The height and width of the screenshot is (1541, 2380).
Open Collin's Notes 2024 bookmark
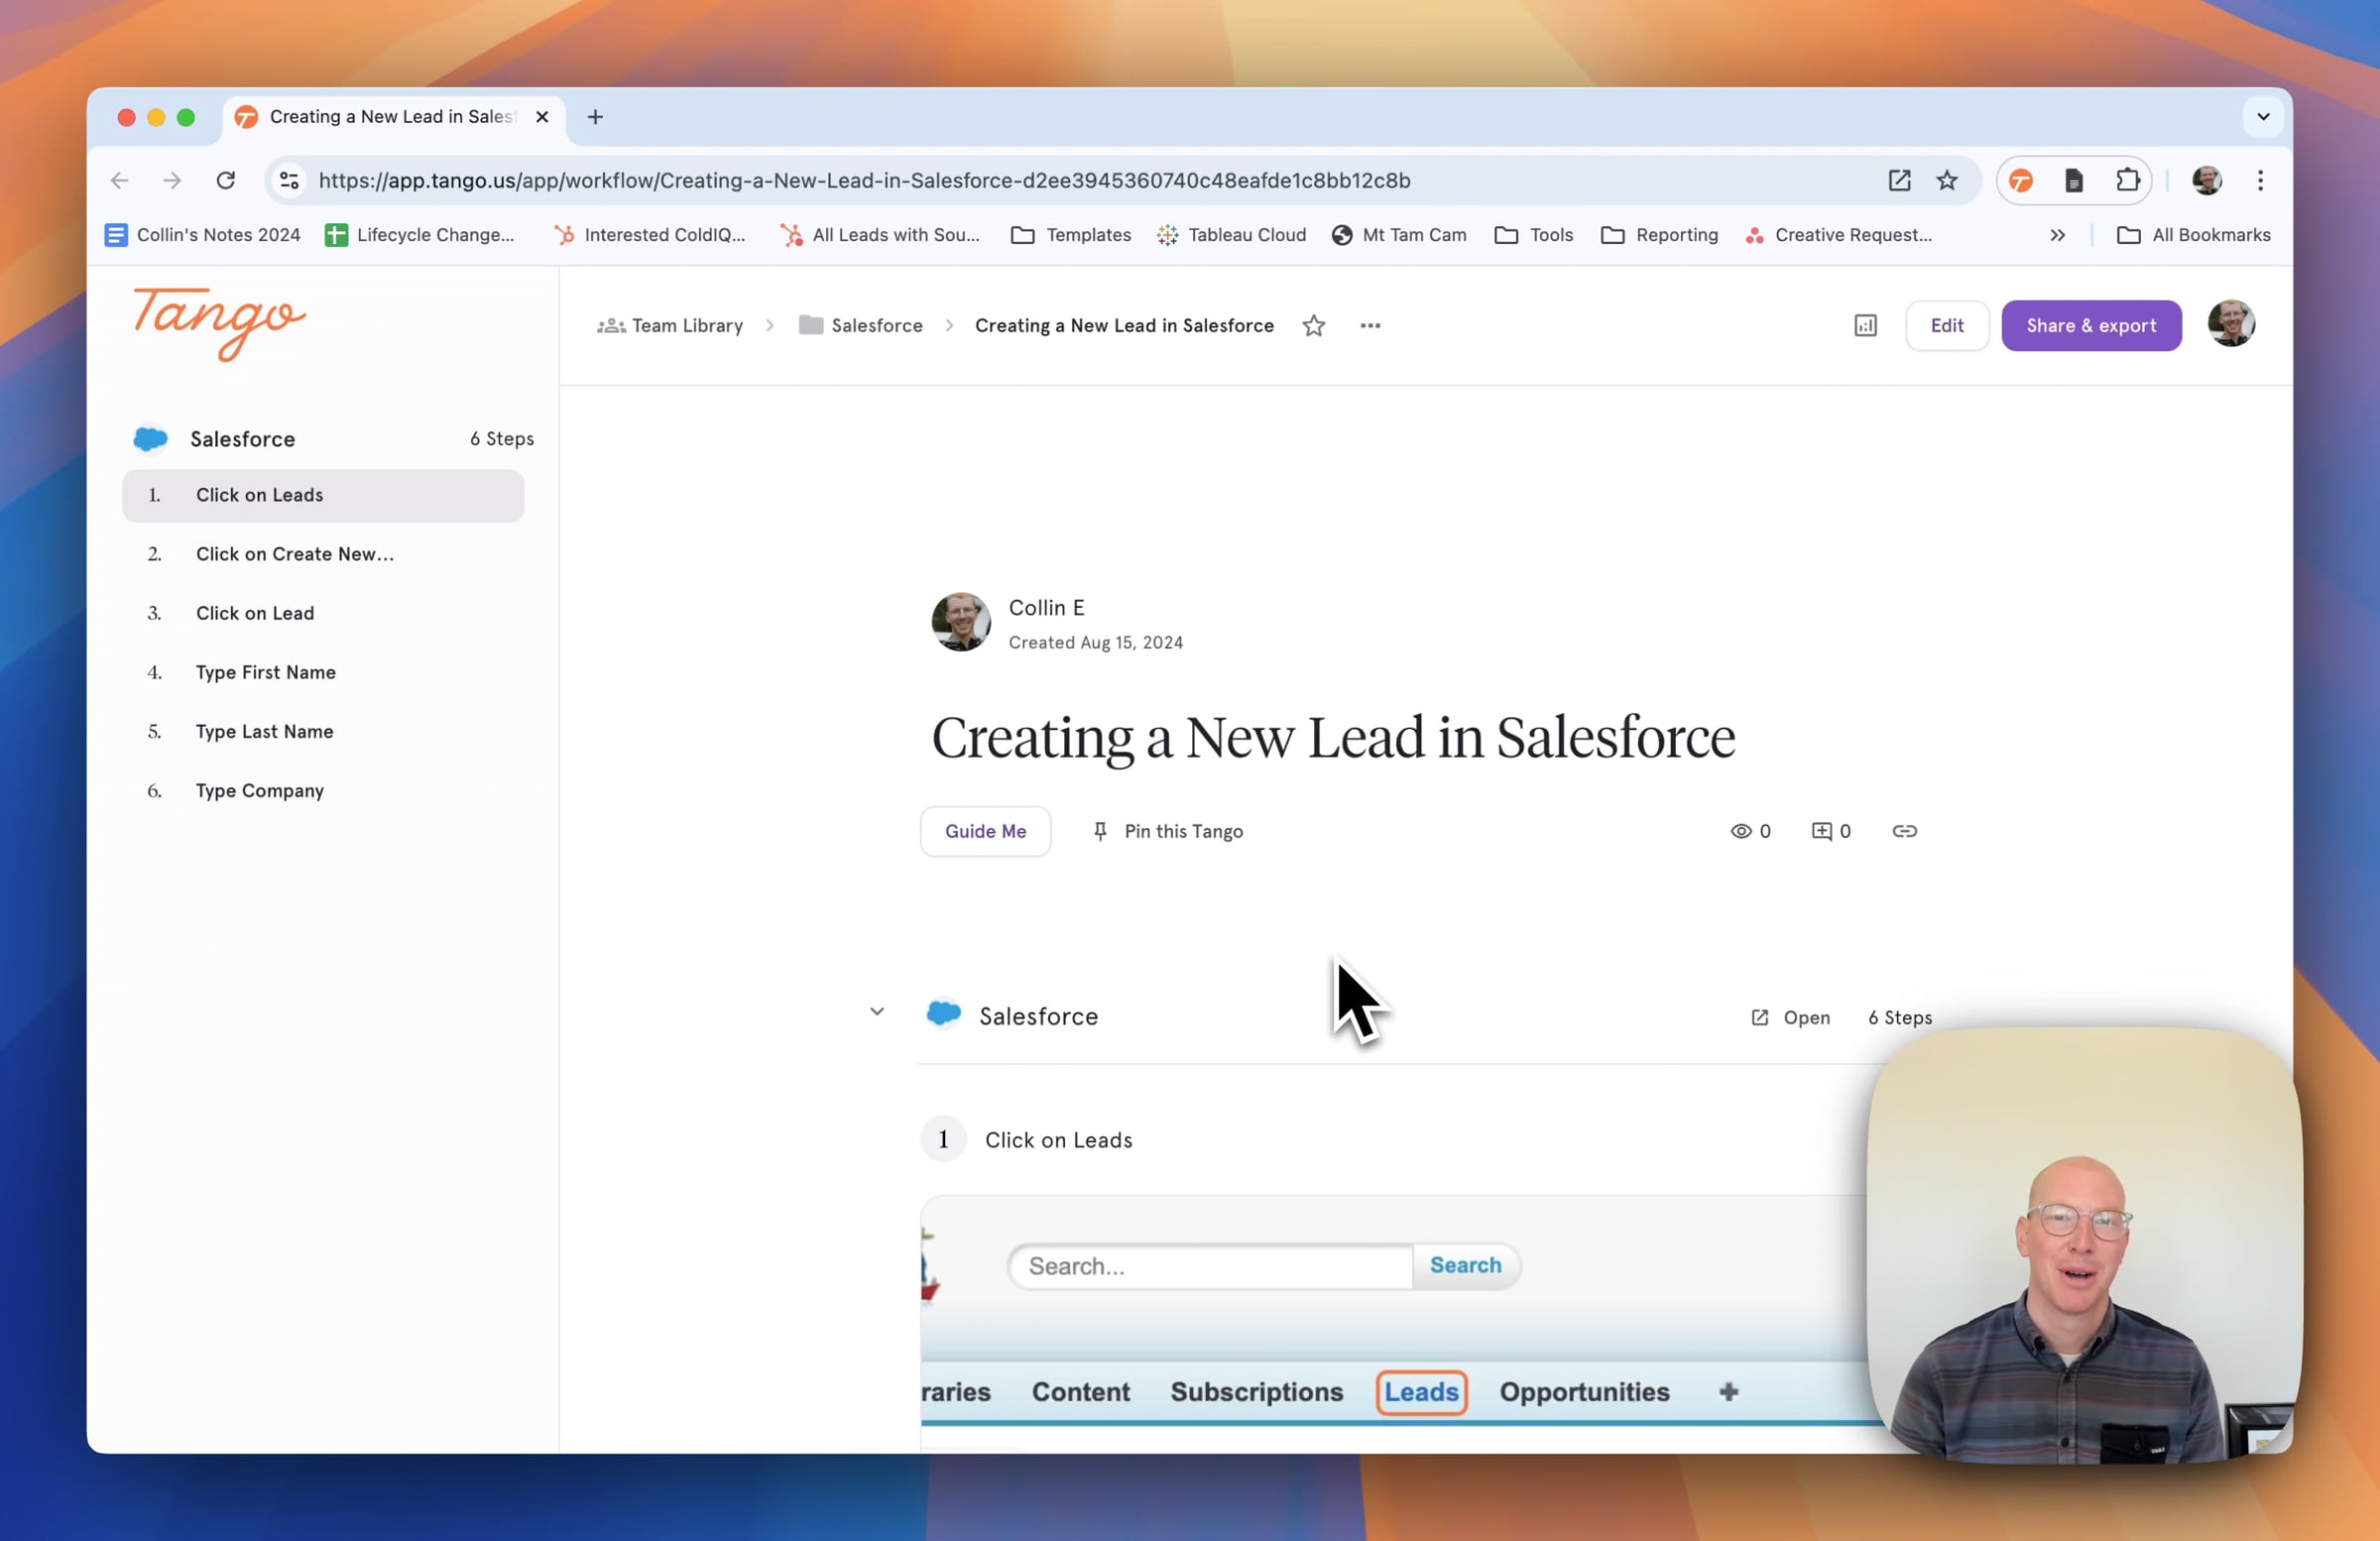202,235
